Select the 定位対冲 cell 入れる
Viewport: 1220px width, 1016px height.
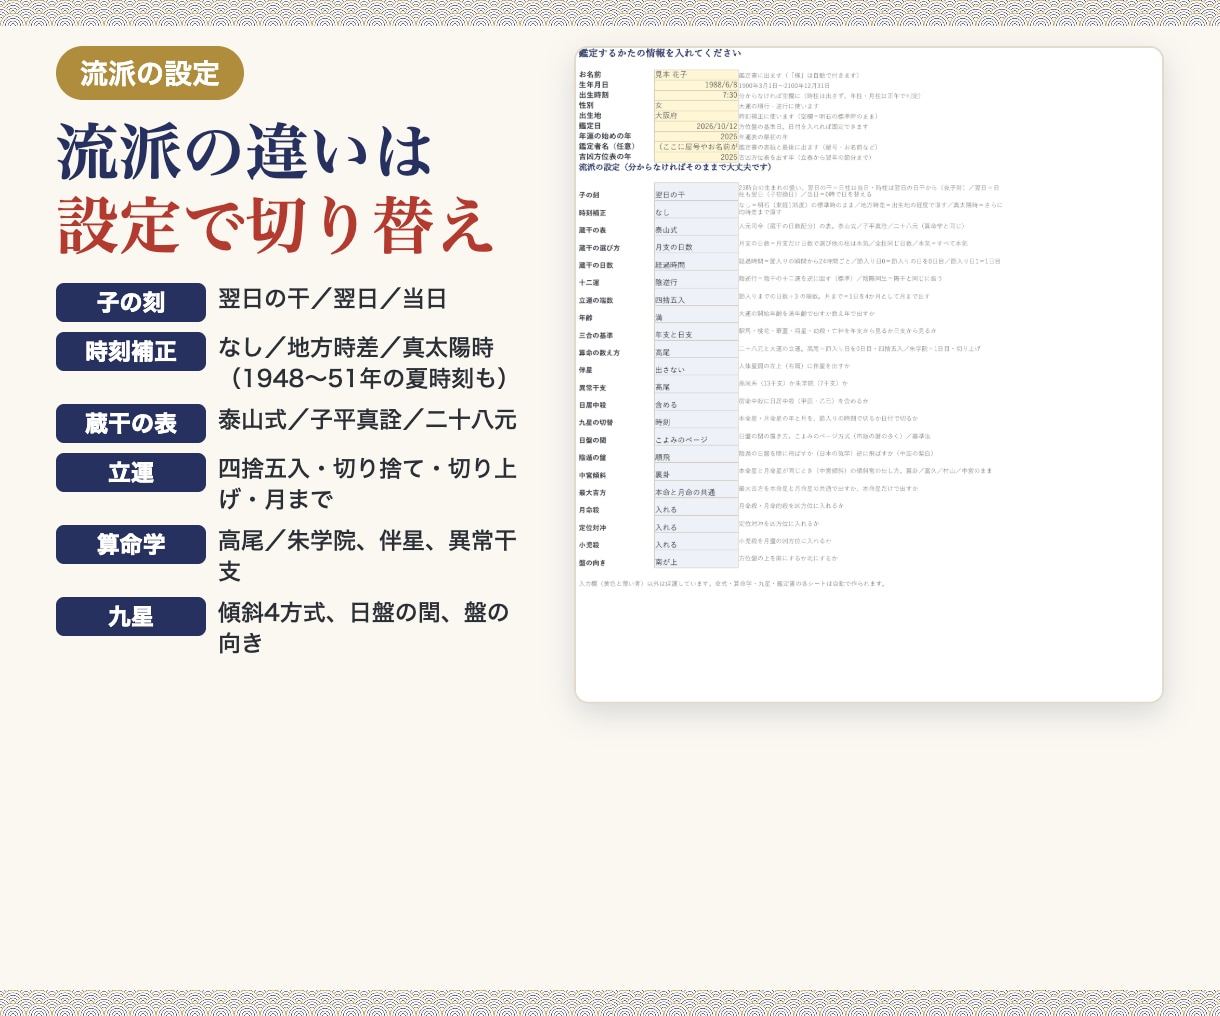pos(696,525)
